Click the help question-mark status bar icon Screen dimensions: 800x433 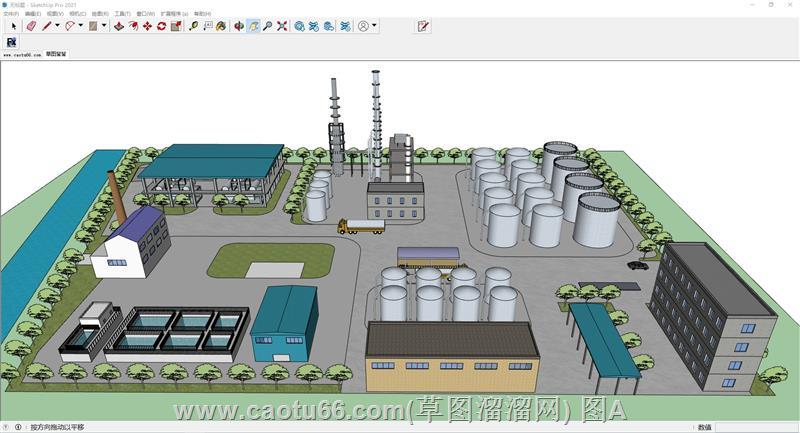6,427
